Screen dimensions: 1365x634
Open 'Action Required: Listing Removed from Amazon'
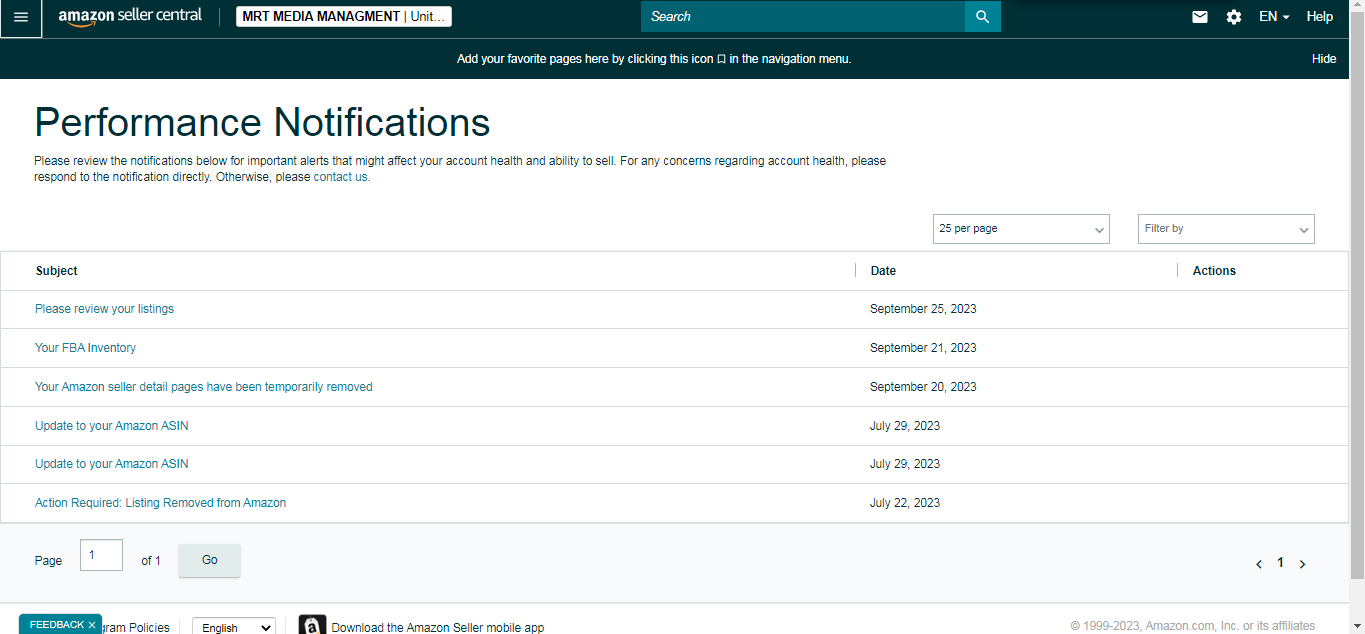pos(160,503)
